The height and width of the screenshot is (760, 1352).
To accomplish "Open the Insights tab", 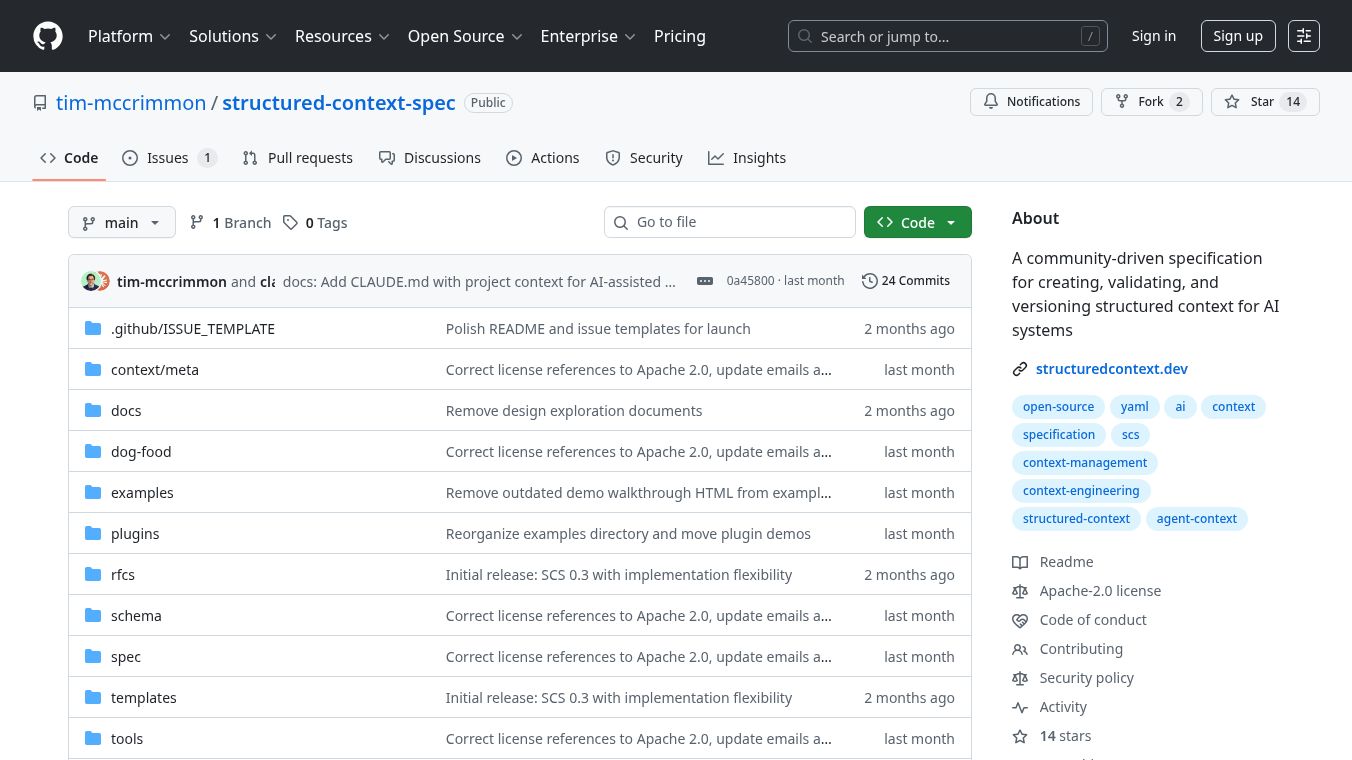I will click(747, 158).
